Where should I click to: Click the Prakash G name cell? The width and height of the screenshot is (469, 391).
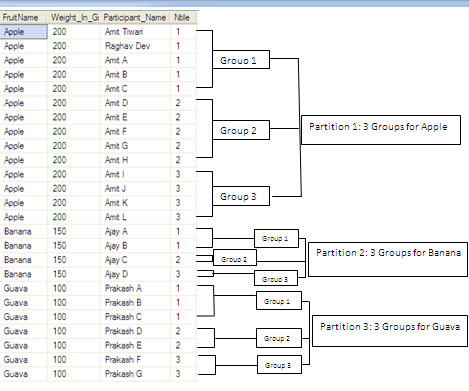pos(135,374)
